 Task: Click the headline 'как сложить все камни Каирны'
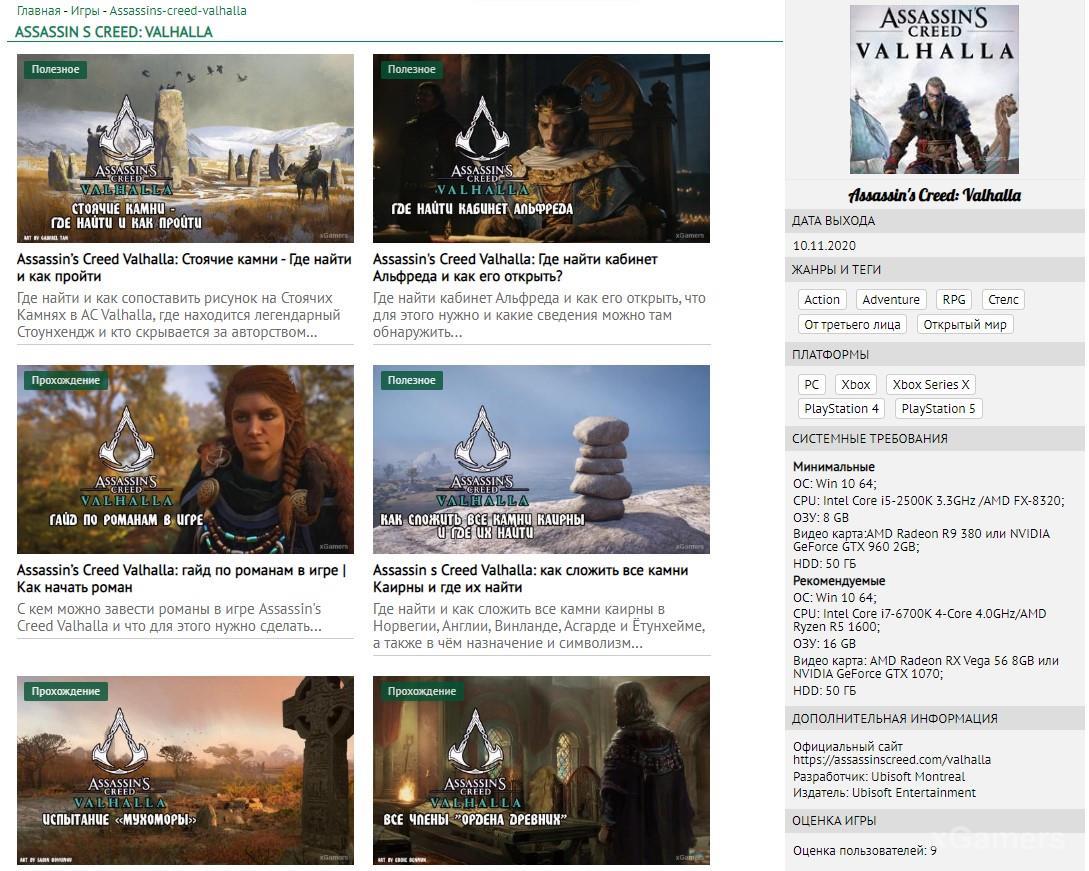(531, 579)
